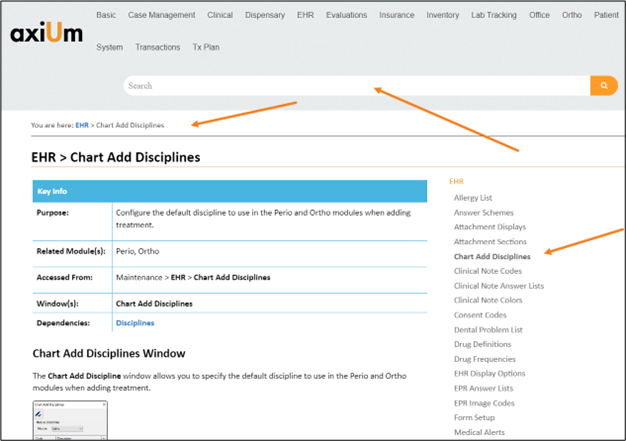Go to Consent Codes topic
This screenshot has width=626, height=441.
480,315
